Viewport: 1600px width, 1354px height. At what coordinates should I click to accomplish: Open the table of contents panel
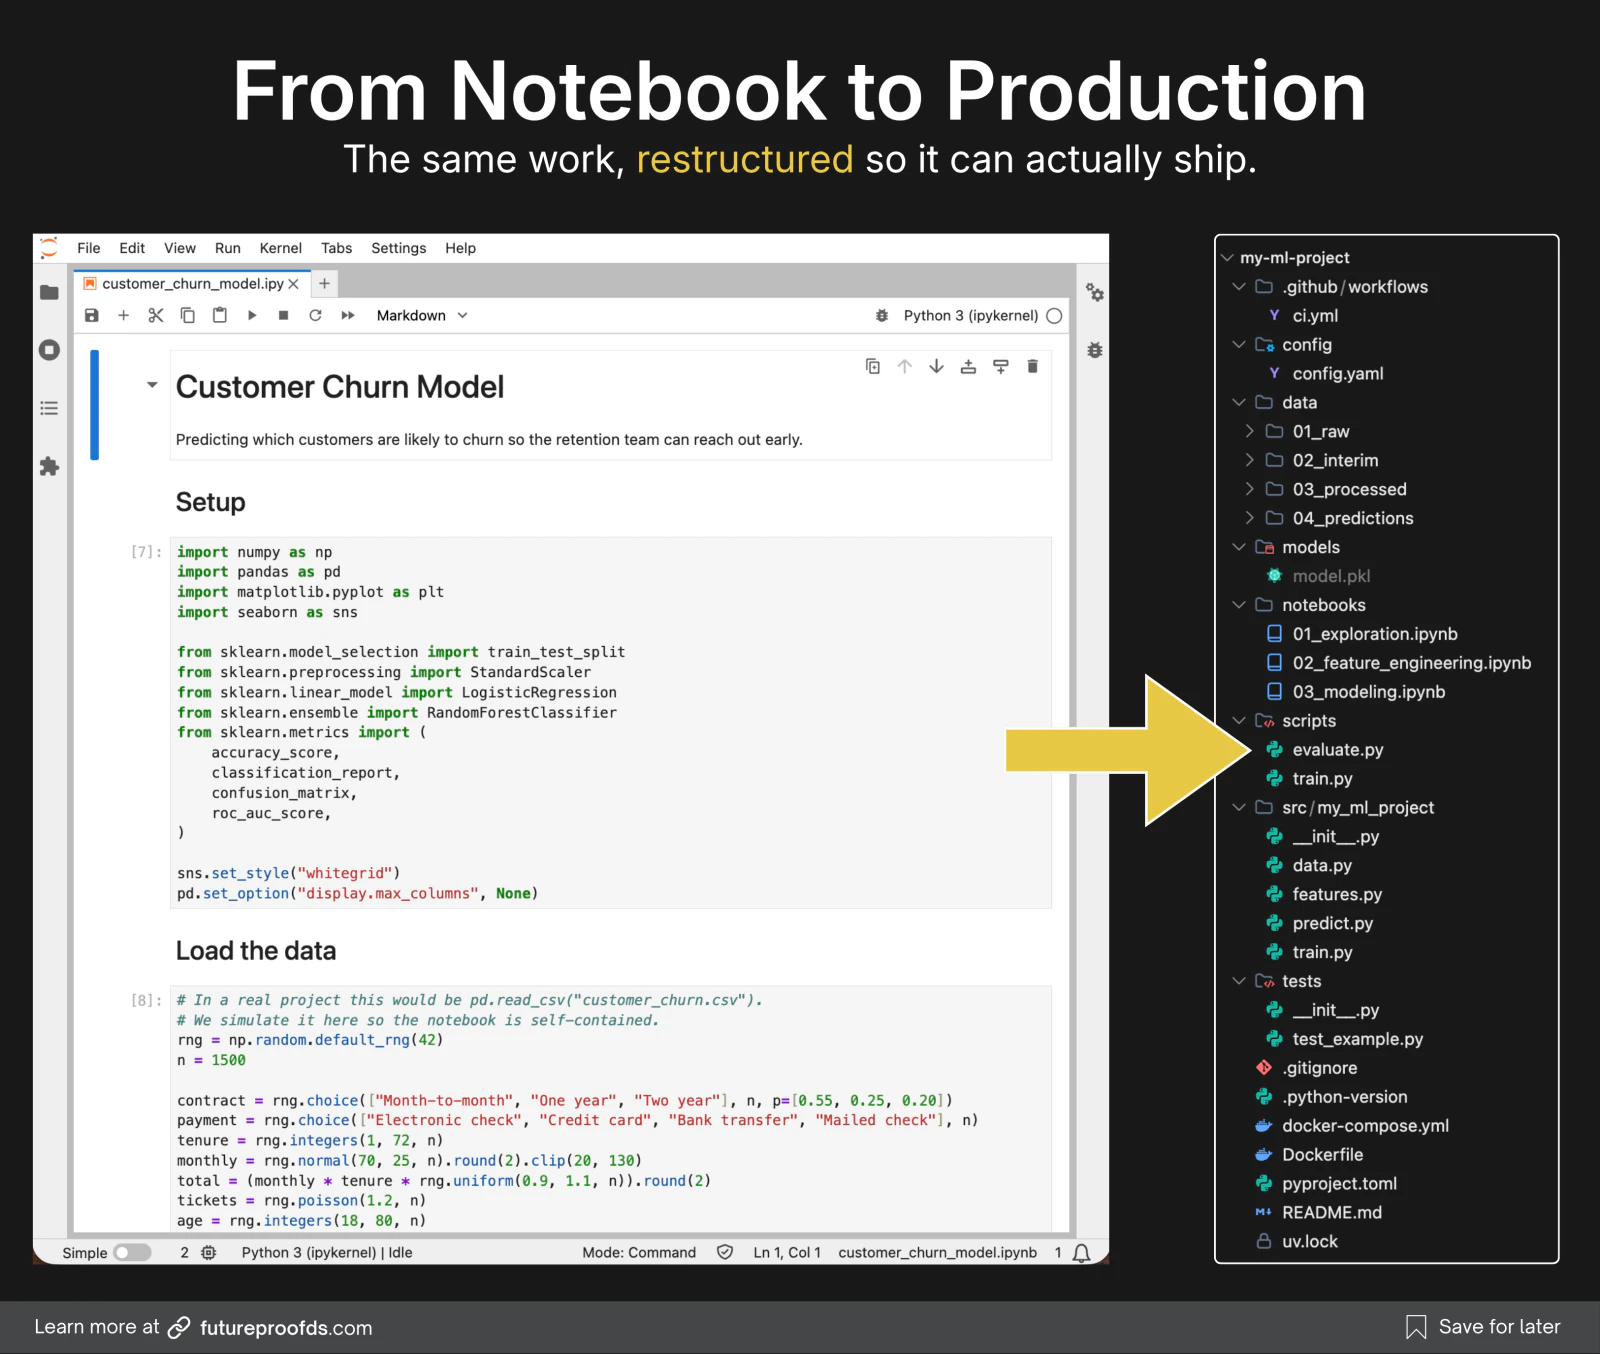tap(49, 408)
